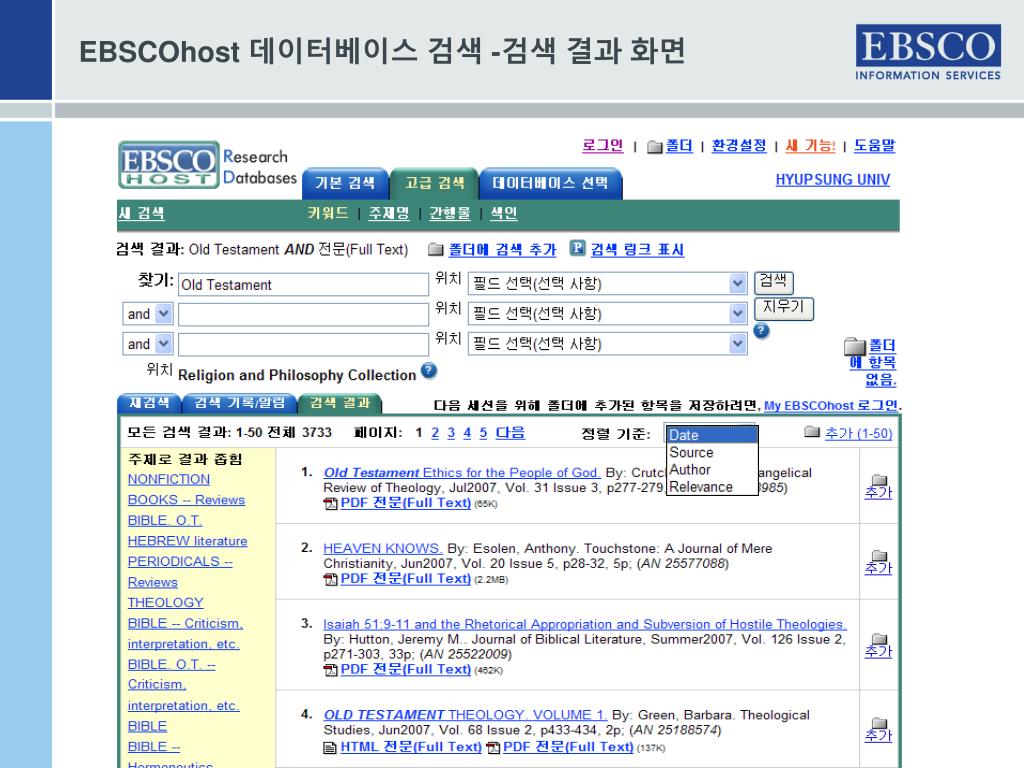
Task: Click add-folder icon for result 1
Action: [879, 480]
